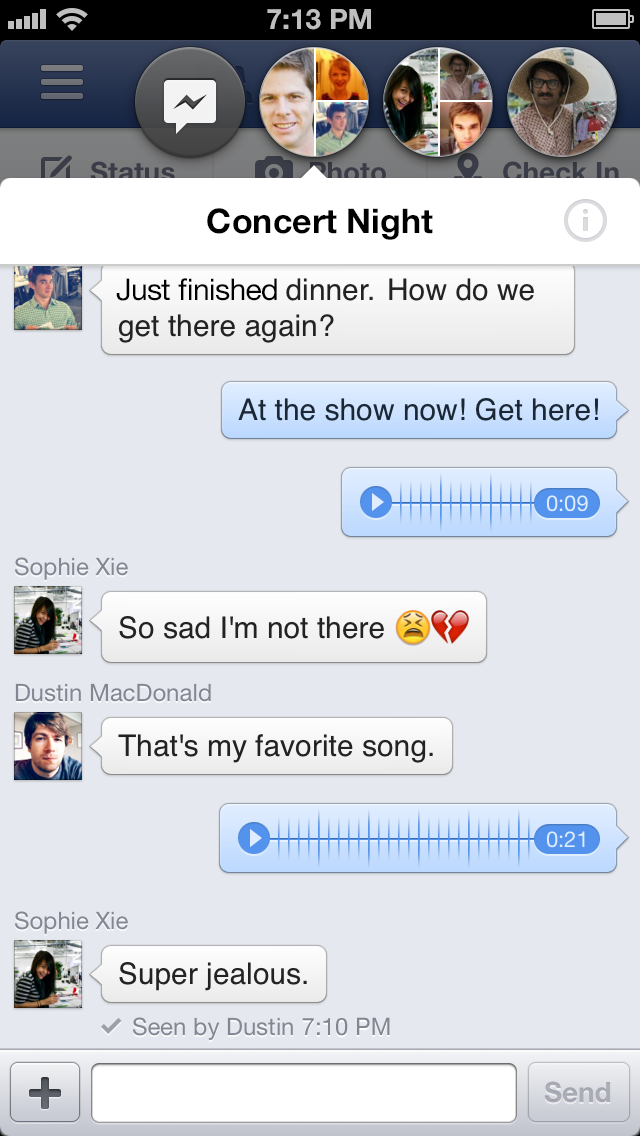
Task: Open the chat head with straw hat
Action: point(562,102)
